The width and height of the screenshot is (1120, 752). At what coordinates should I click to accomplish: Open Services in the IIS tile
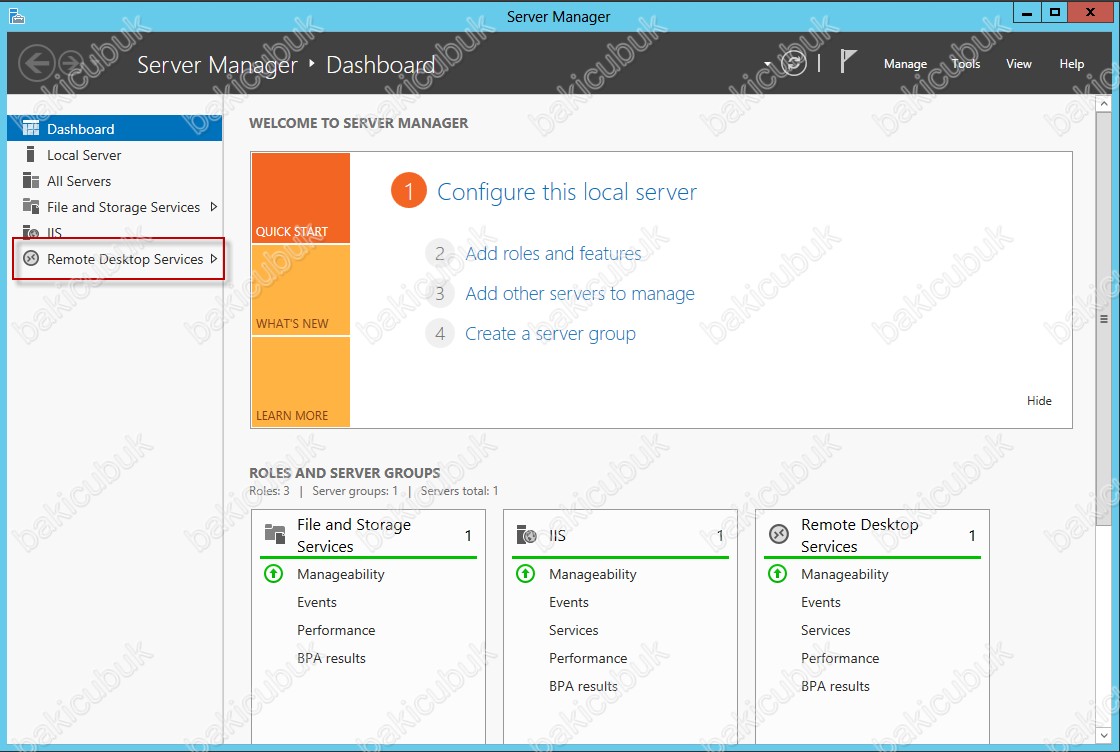coord(574,630)
